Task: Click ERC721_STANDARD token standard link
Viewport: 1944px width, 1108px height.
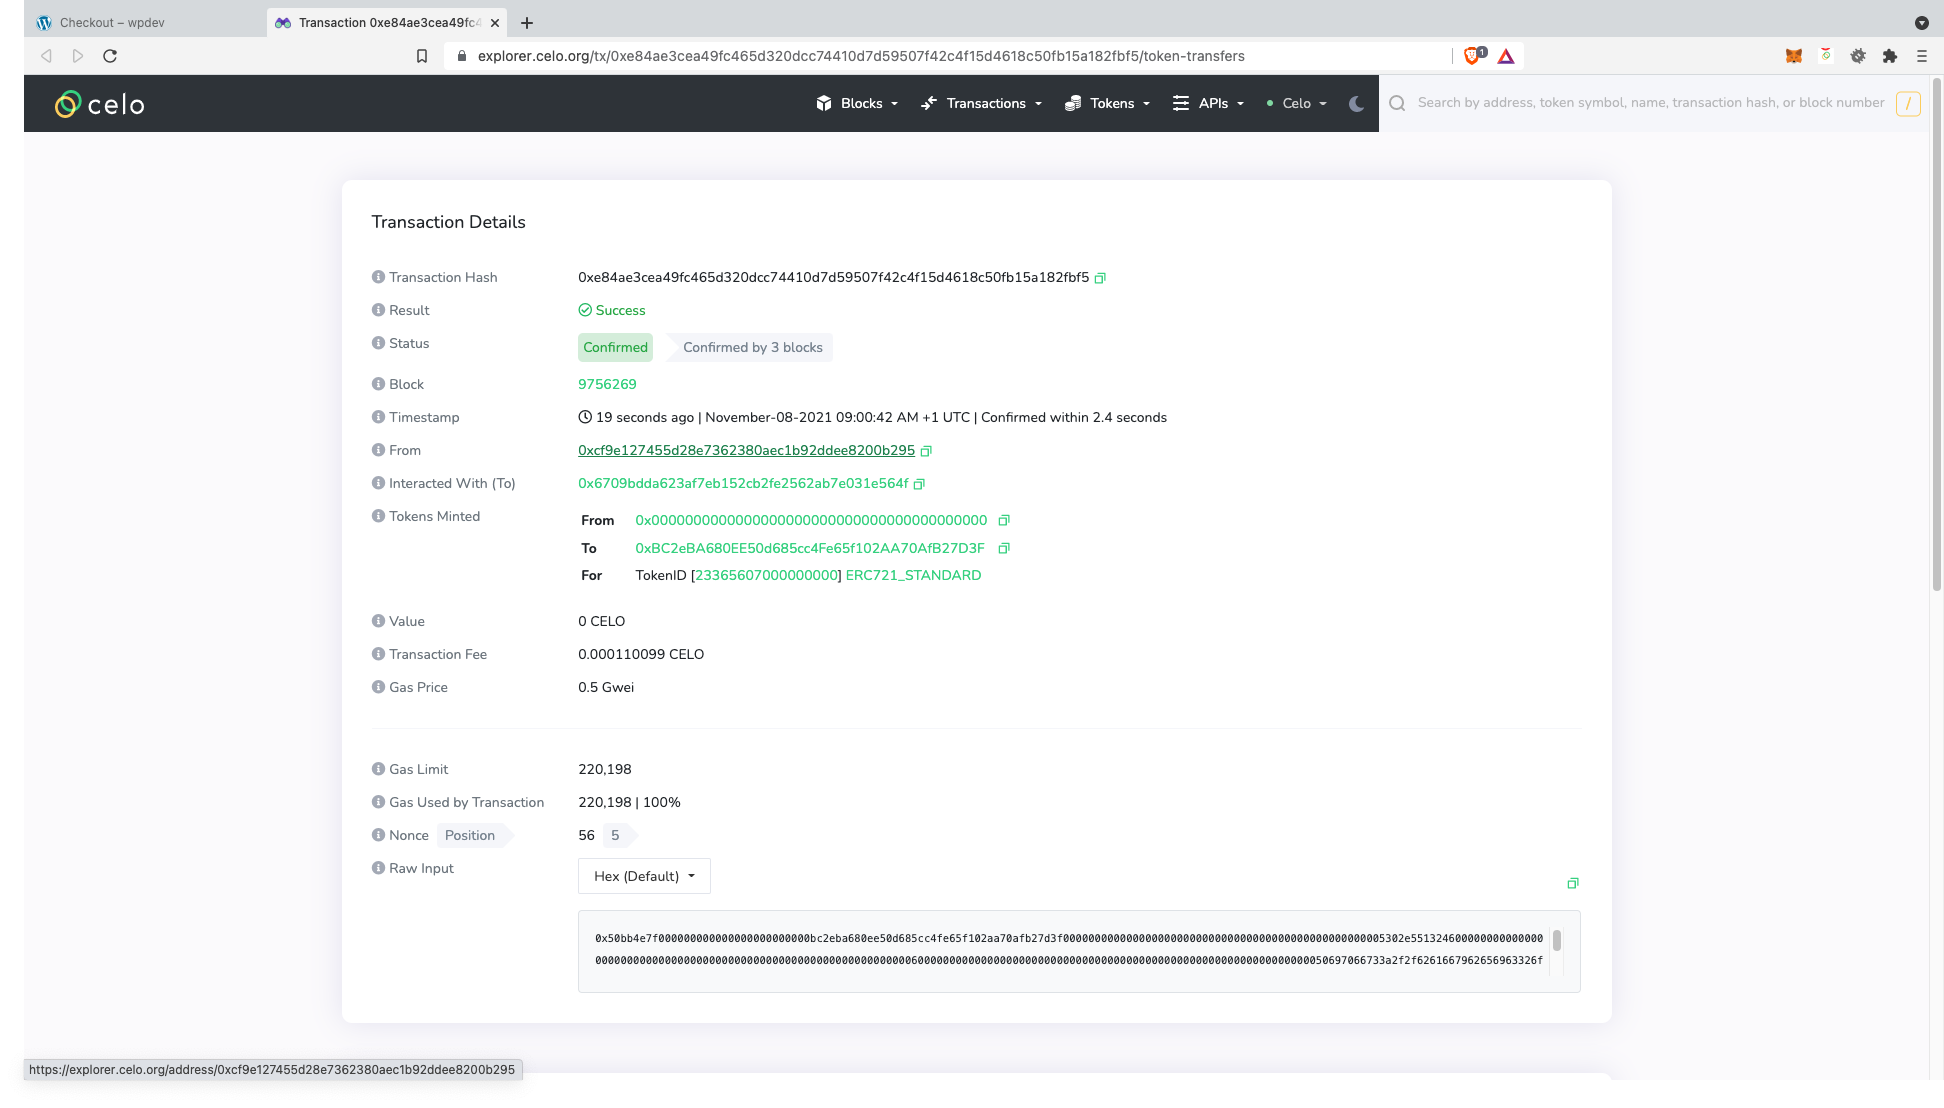Action: [913, 575]
